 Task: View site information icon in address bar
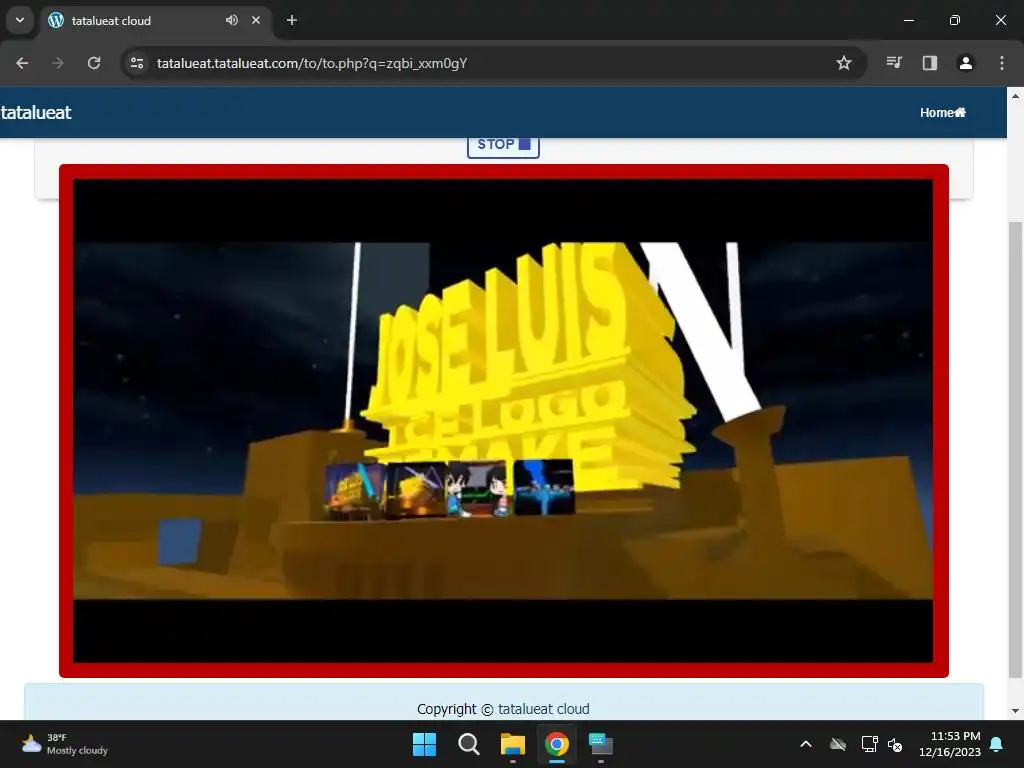(x=137, y=63)
